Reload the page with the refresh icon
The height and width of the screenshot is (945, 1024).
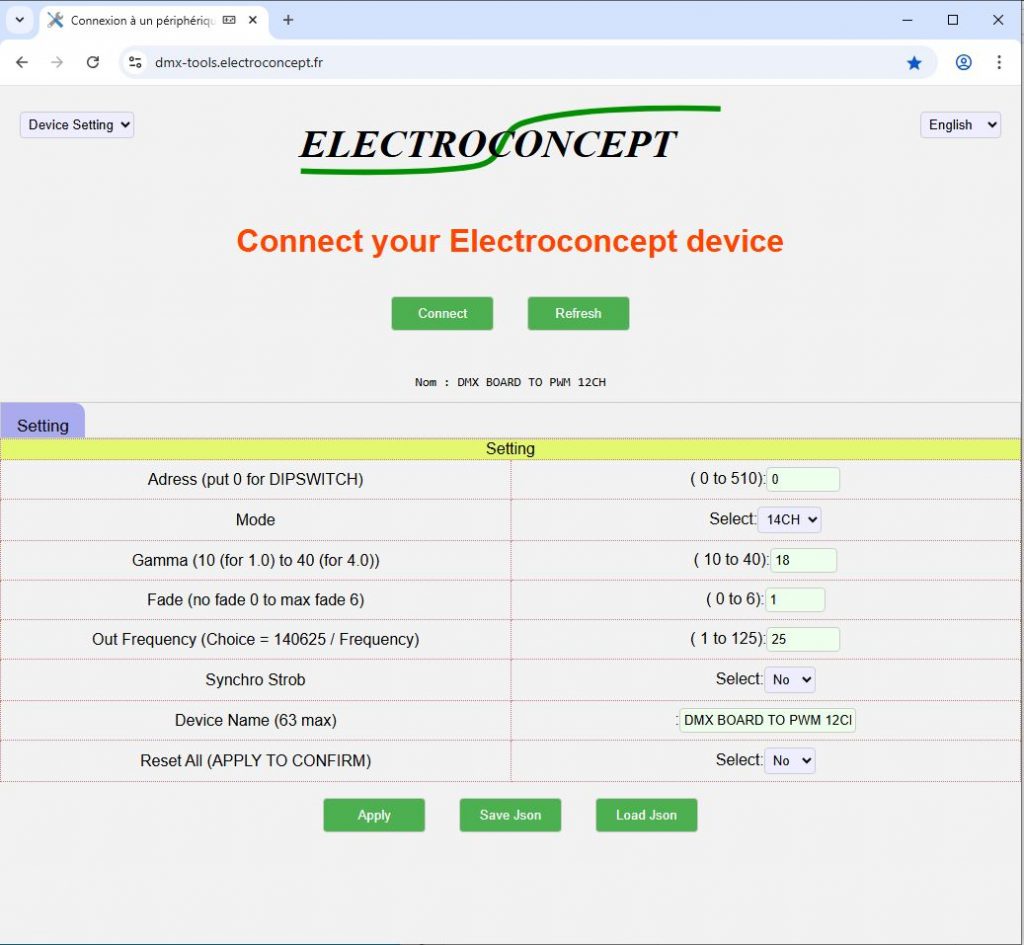(93, 62)
